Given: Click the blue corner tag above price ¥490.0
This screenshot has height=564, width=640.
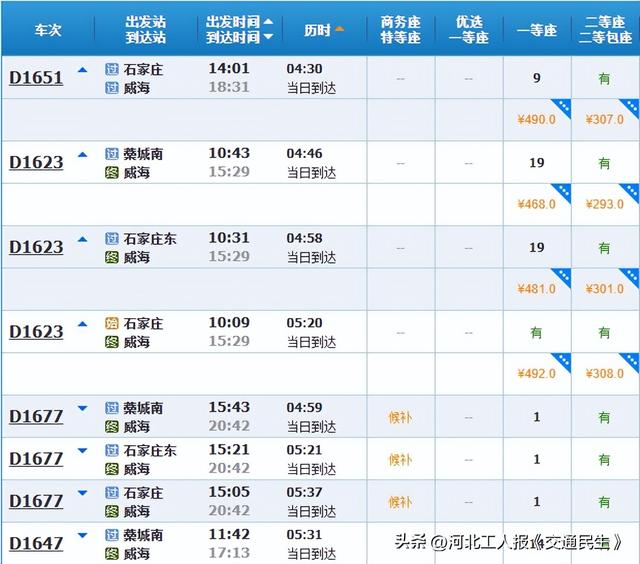Looking at the screenshot, I should pos(563,106).
